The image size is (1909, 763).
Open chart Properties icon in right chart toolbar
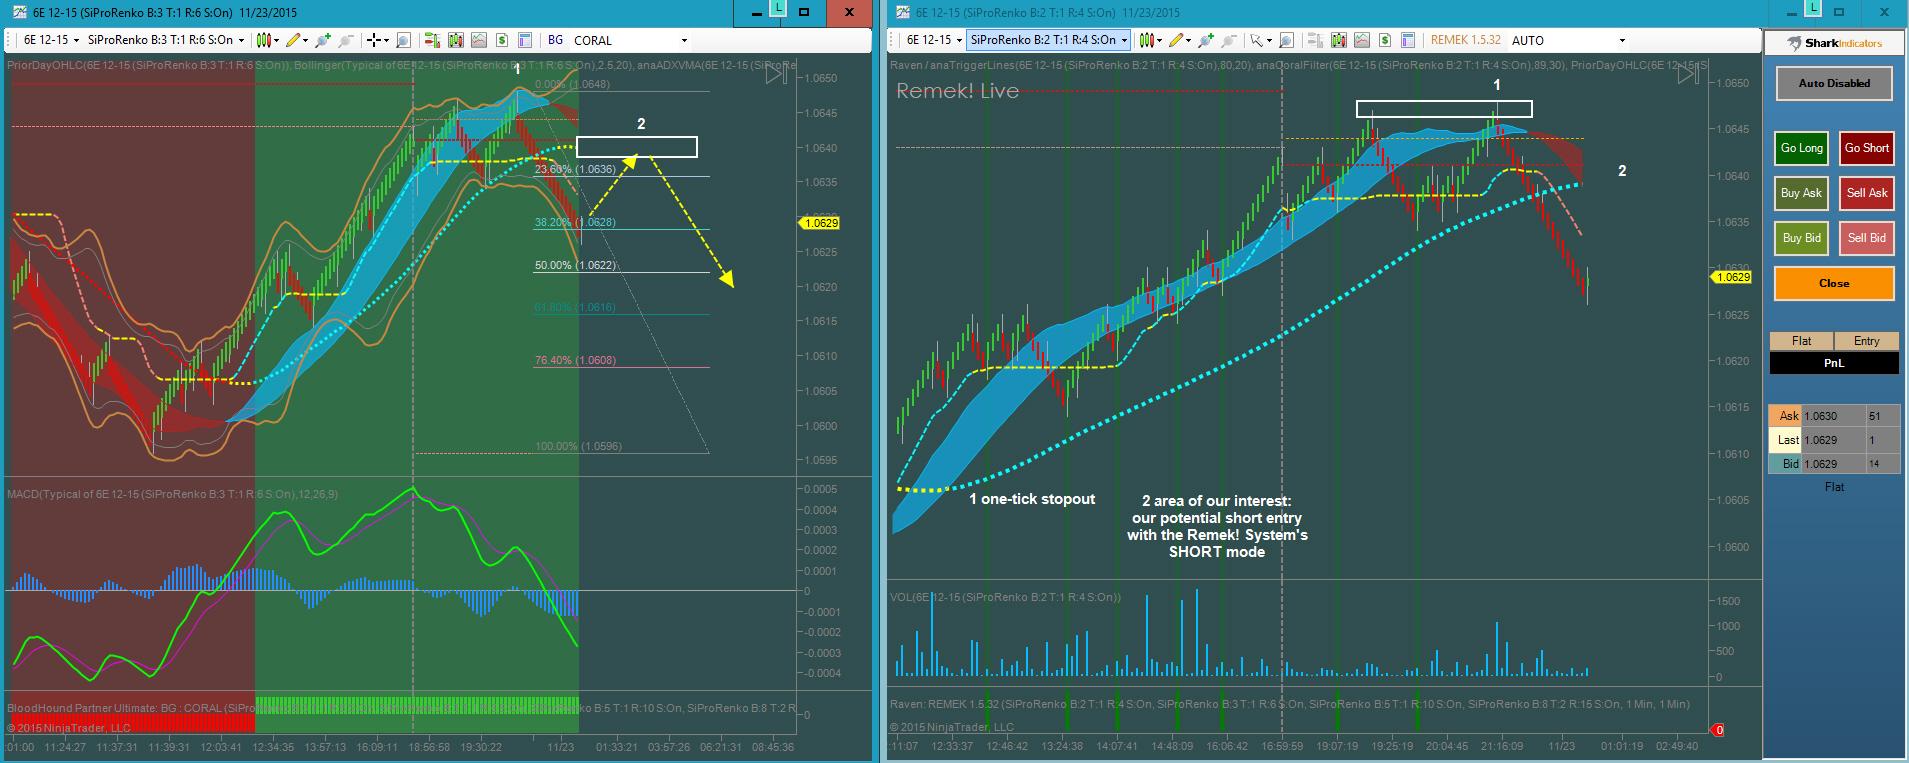[x=1408, y=40]
